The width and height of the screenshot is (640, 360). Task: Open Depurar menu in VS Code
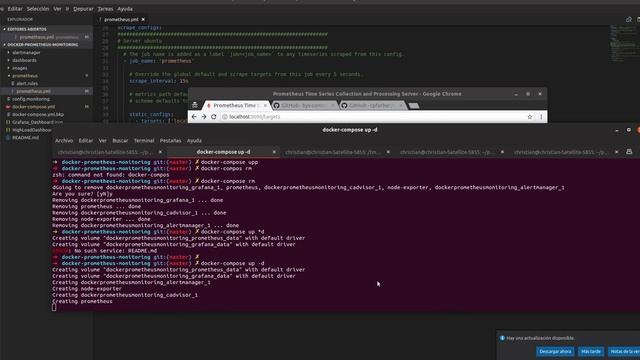pyautogui.click(x=83, y=9)
